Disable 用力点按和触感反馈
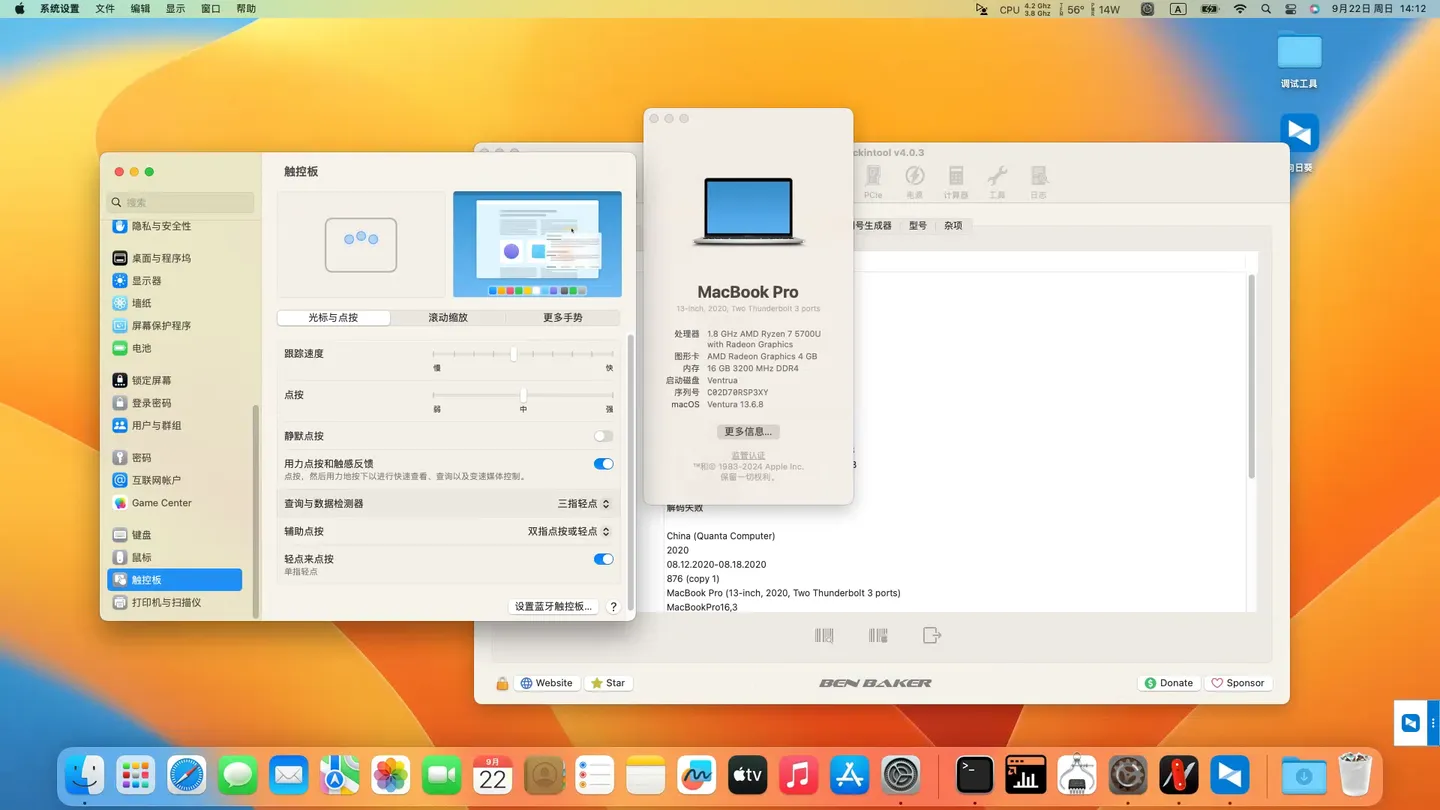1440x810 pixels. click(x=603, y=463)
